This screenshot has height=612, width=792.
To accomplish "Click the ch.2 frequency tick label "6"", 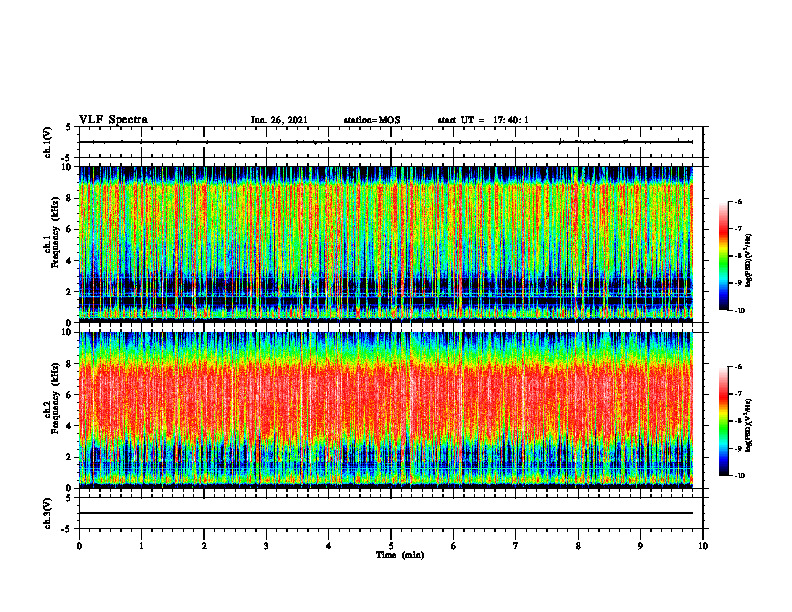I will [70, 395].
